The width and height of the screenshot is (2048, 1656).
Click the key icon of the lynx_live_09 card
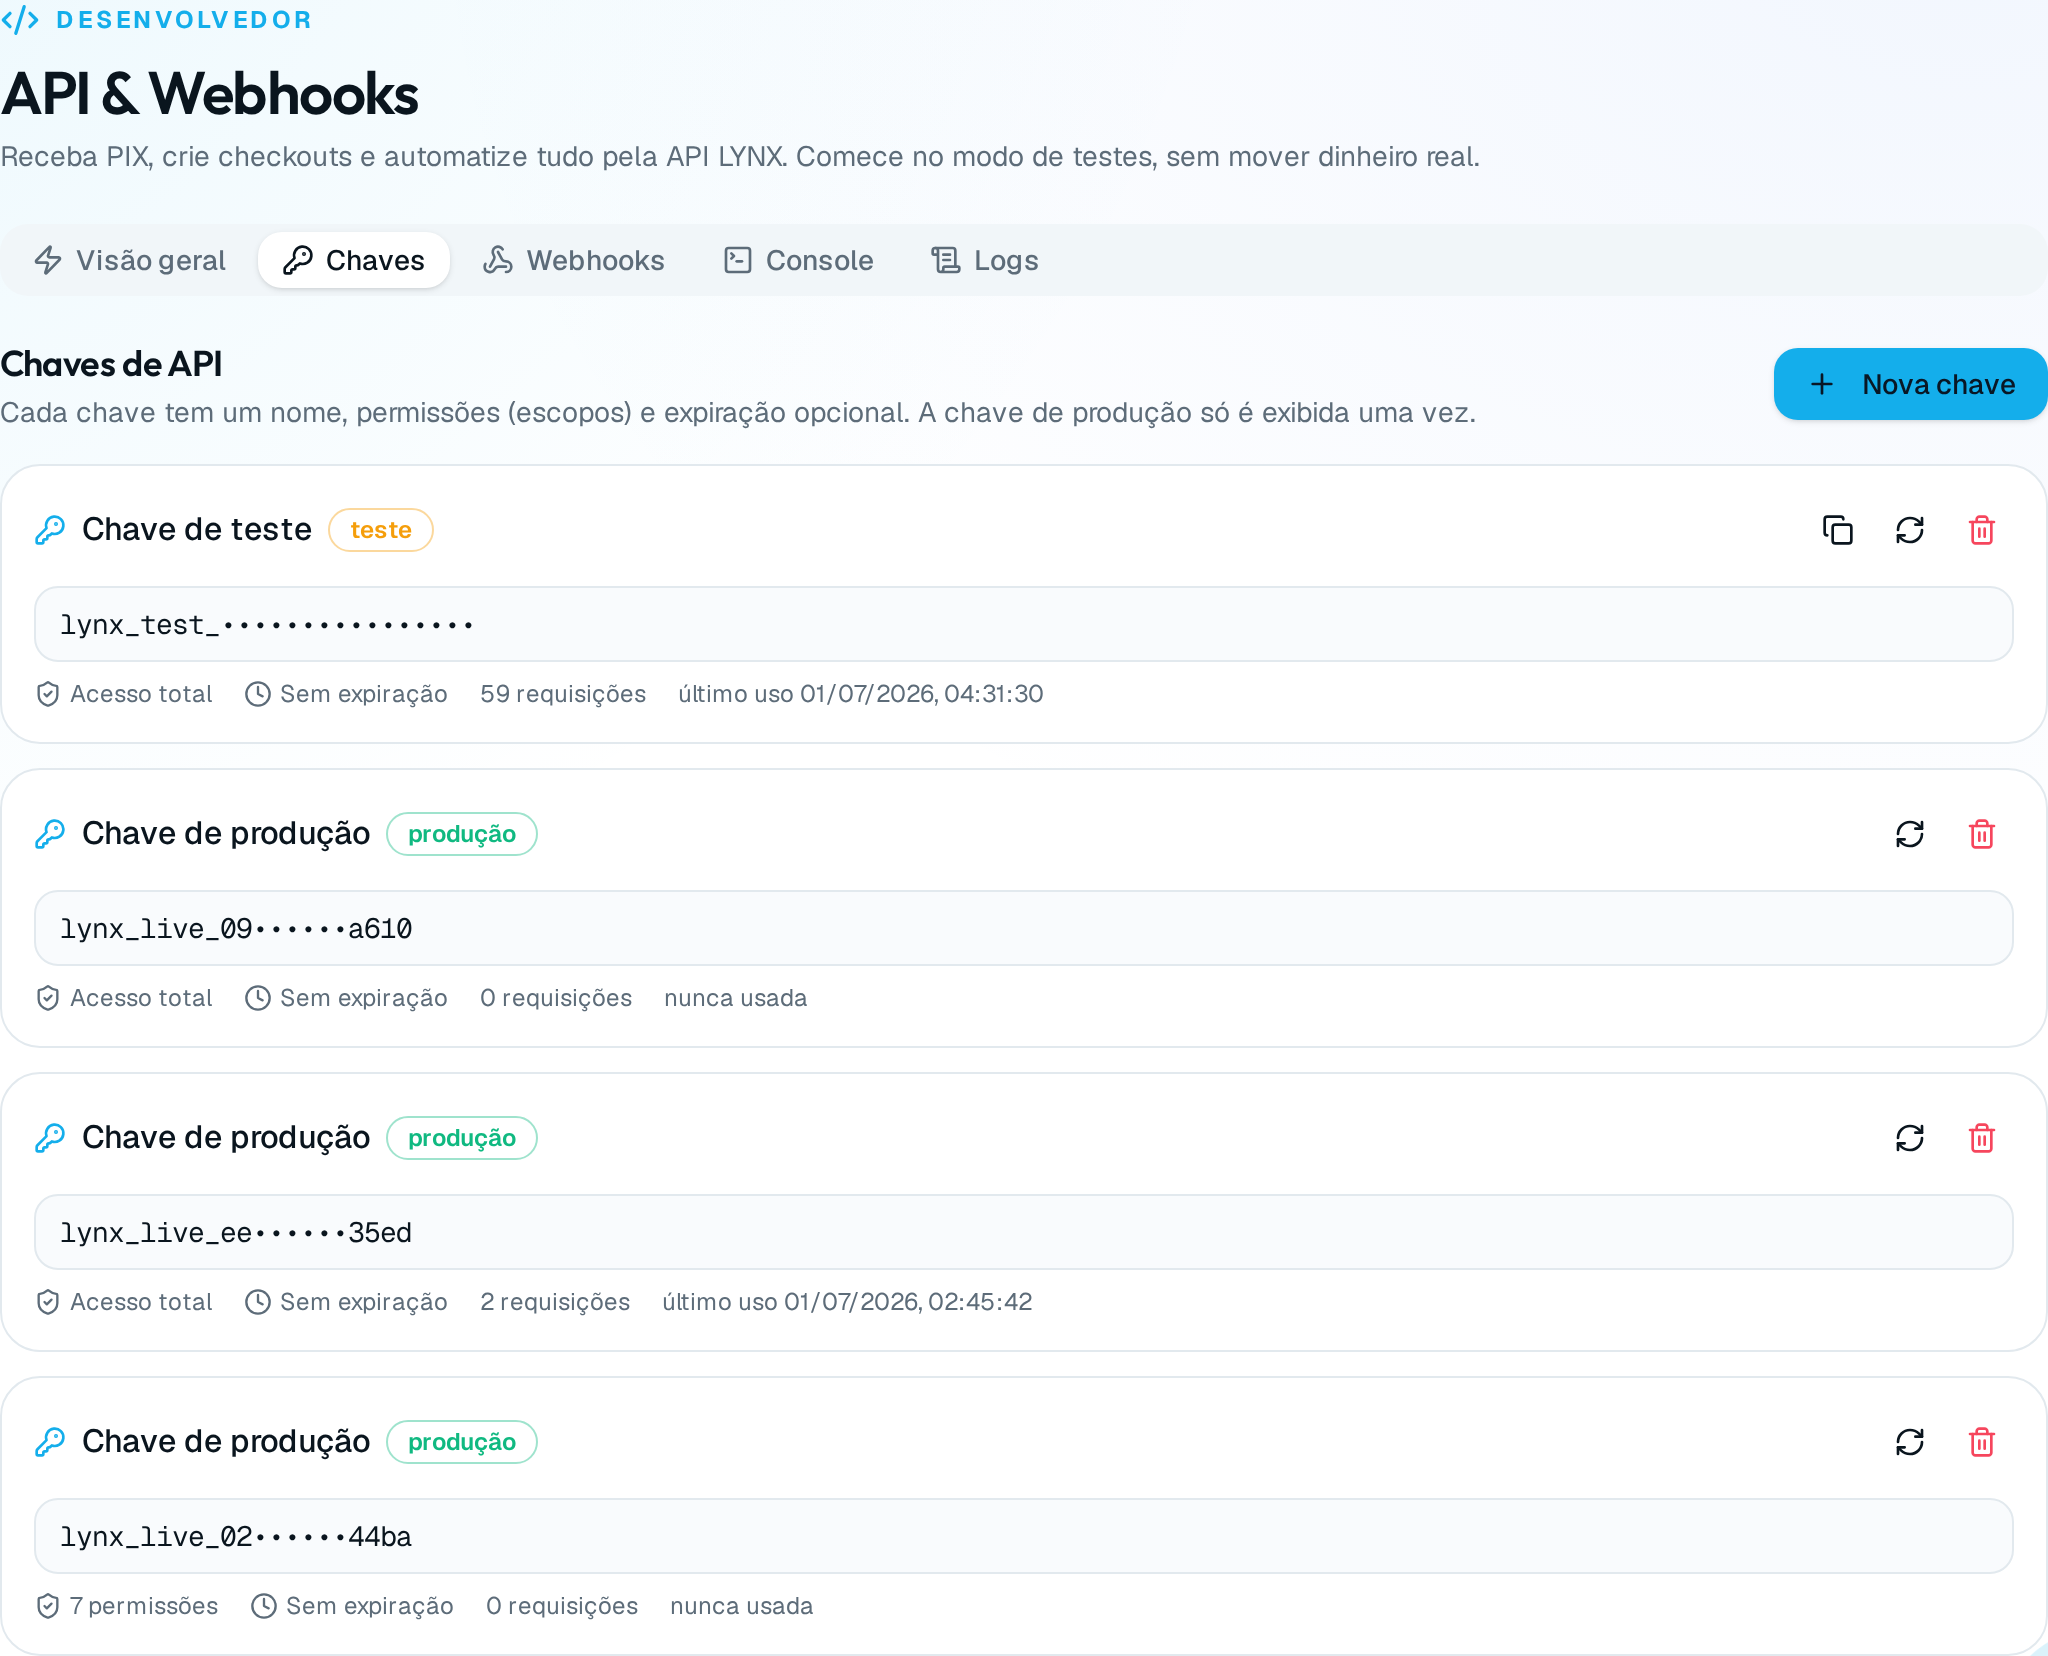50,834
